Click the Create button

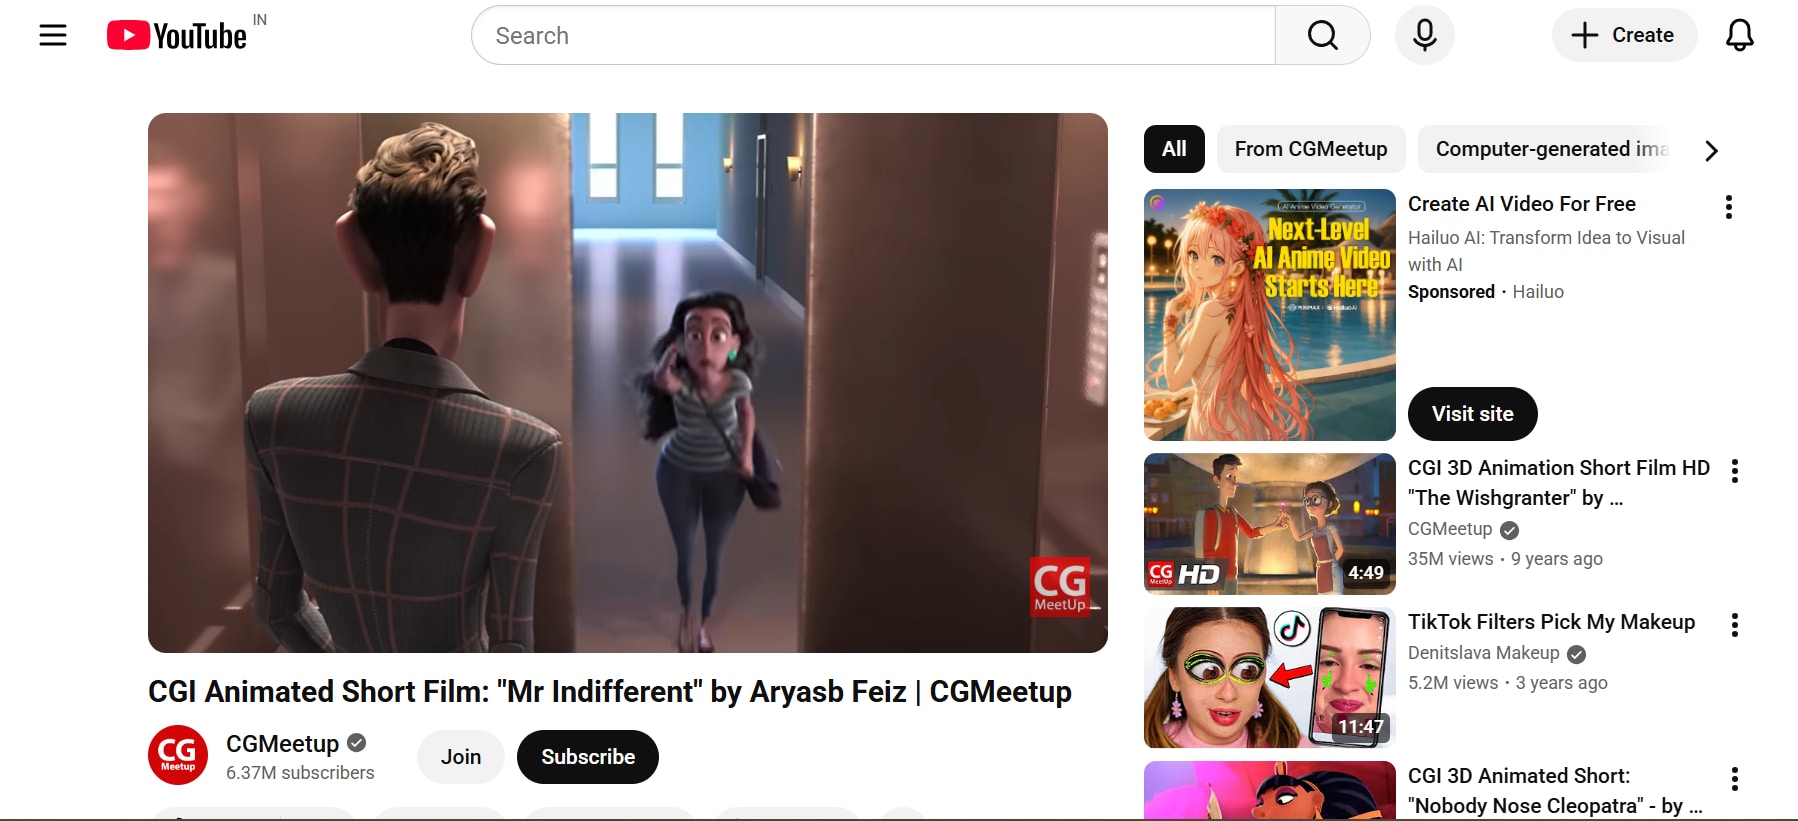pyautogui.click(x=1624, y=35)
